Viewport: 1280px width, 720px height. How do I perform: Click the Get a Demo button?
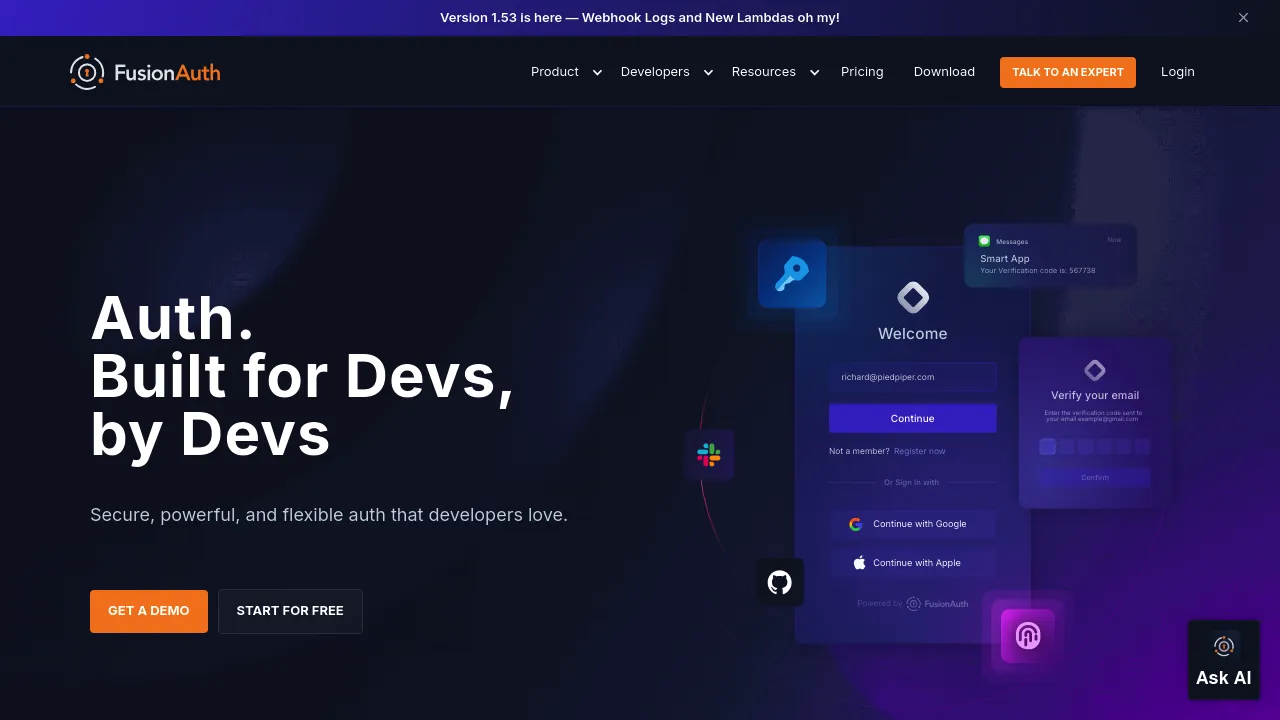[149, 611]
